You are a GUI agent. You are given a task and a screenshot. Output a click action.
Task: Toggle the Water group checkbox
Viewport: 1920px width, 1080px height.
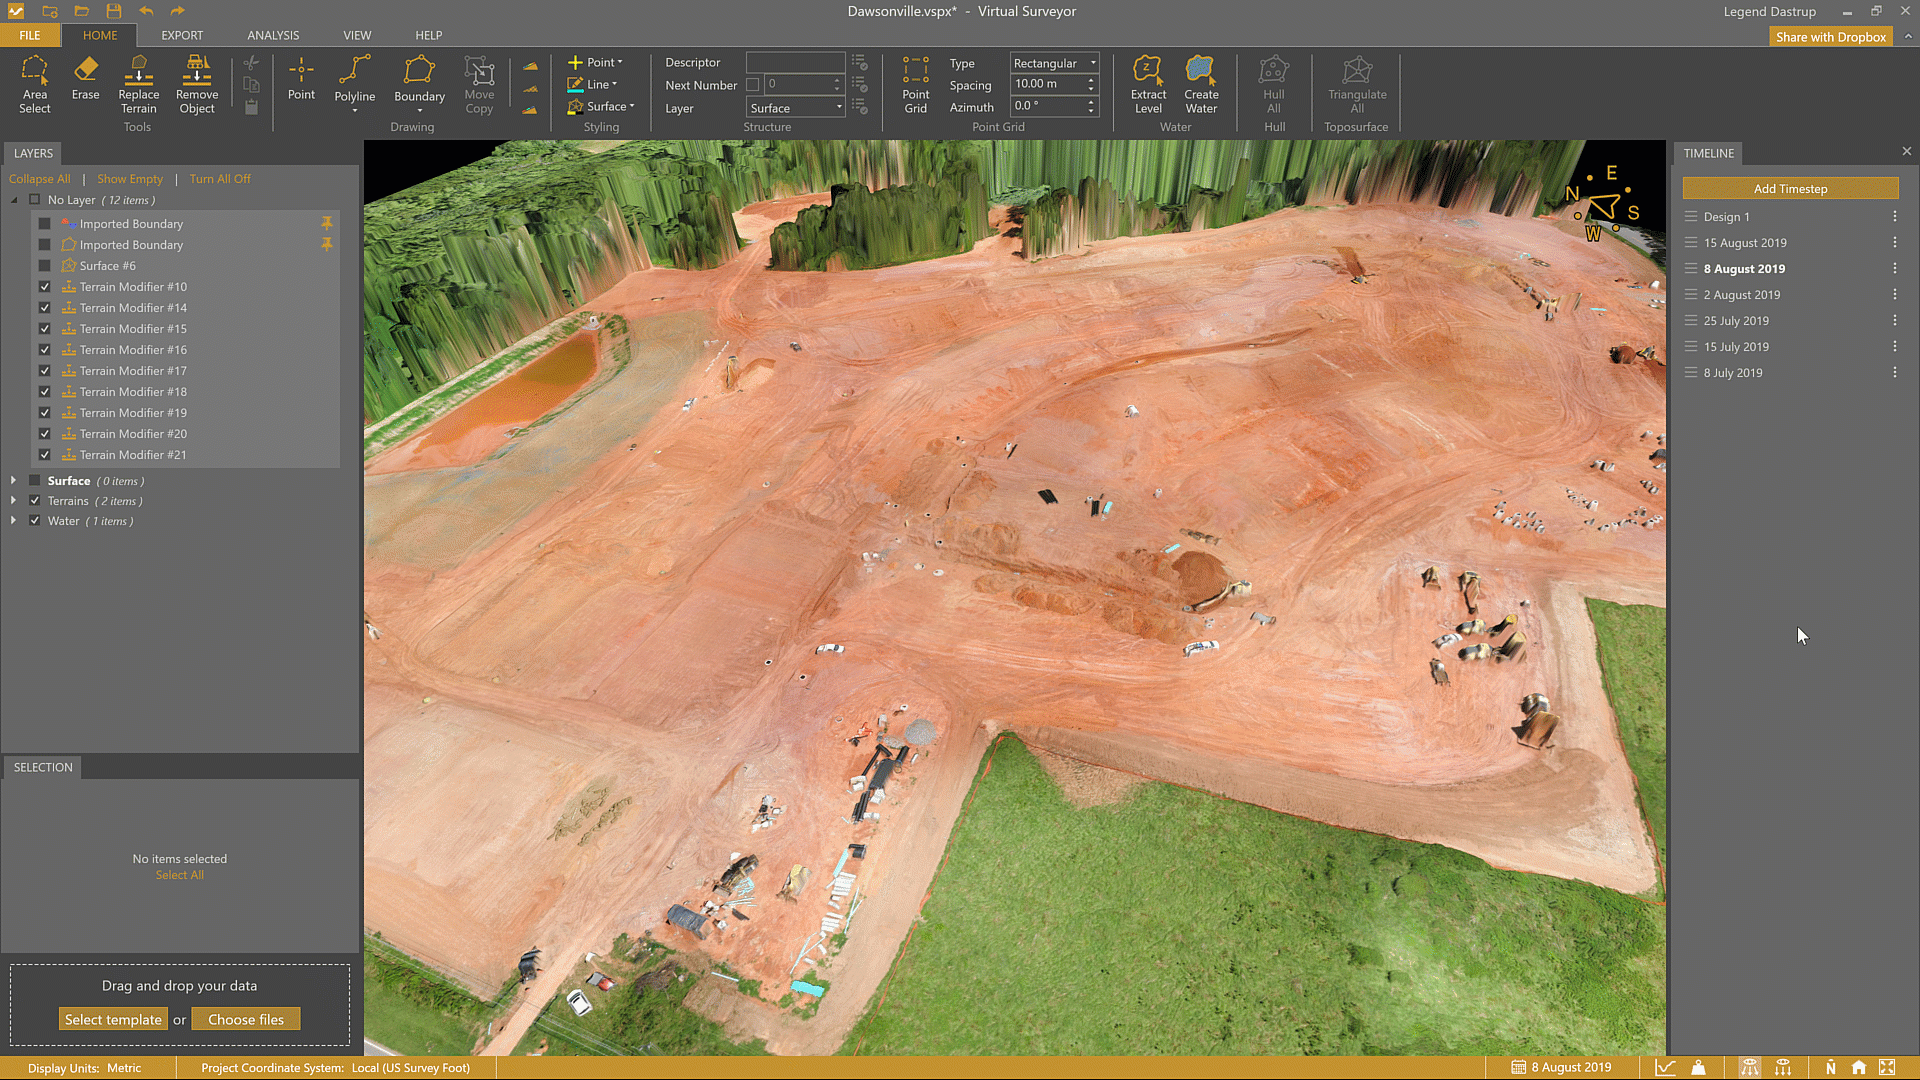point(35,521)
